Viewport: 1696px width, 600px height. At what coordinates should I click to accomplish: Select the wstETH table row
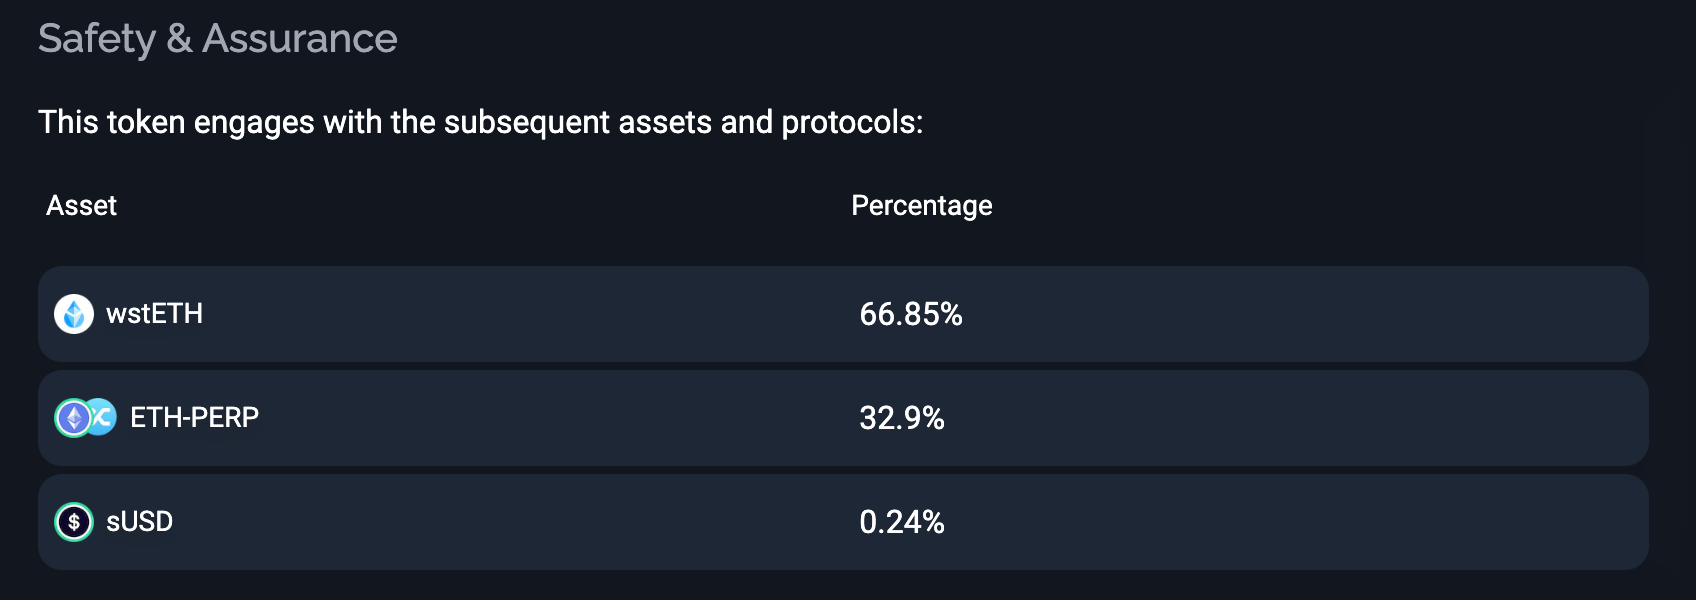(x=843, y=314)
